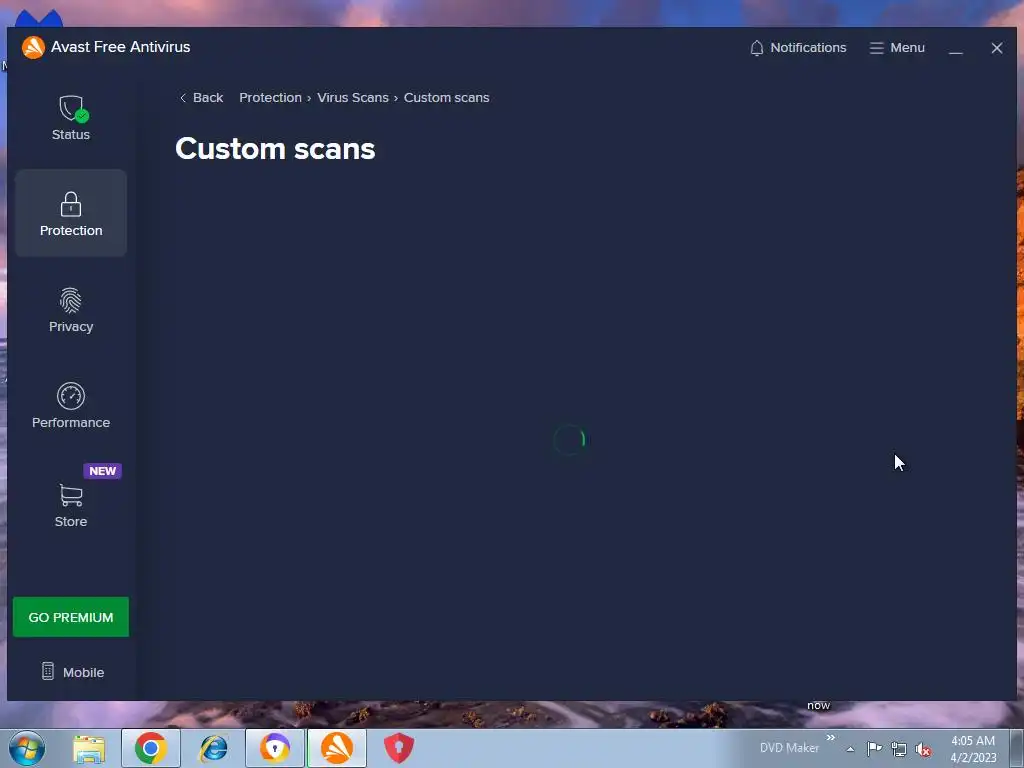Click the Custom scans page heading
Viewport: 1024px width, 768px height.
pyautogui.click(x=275, y=149)
